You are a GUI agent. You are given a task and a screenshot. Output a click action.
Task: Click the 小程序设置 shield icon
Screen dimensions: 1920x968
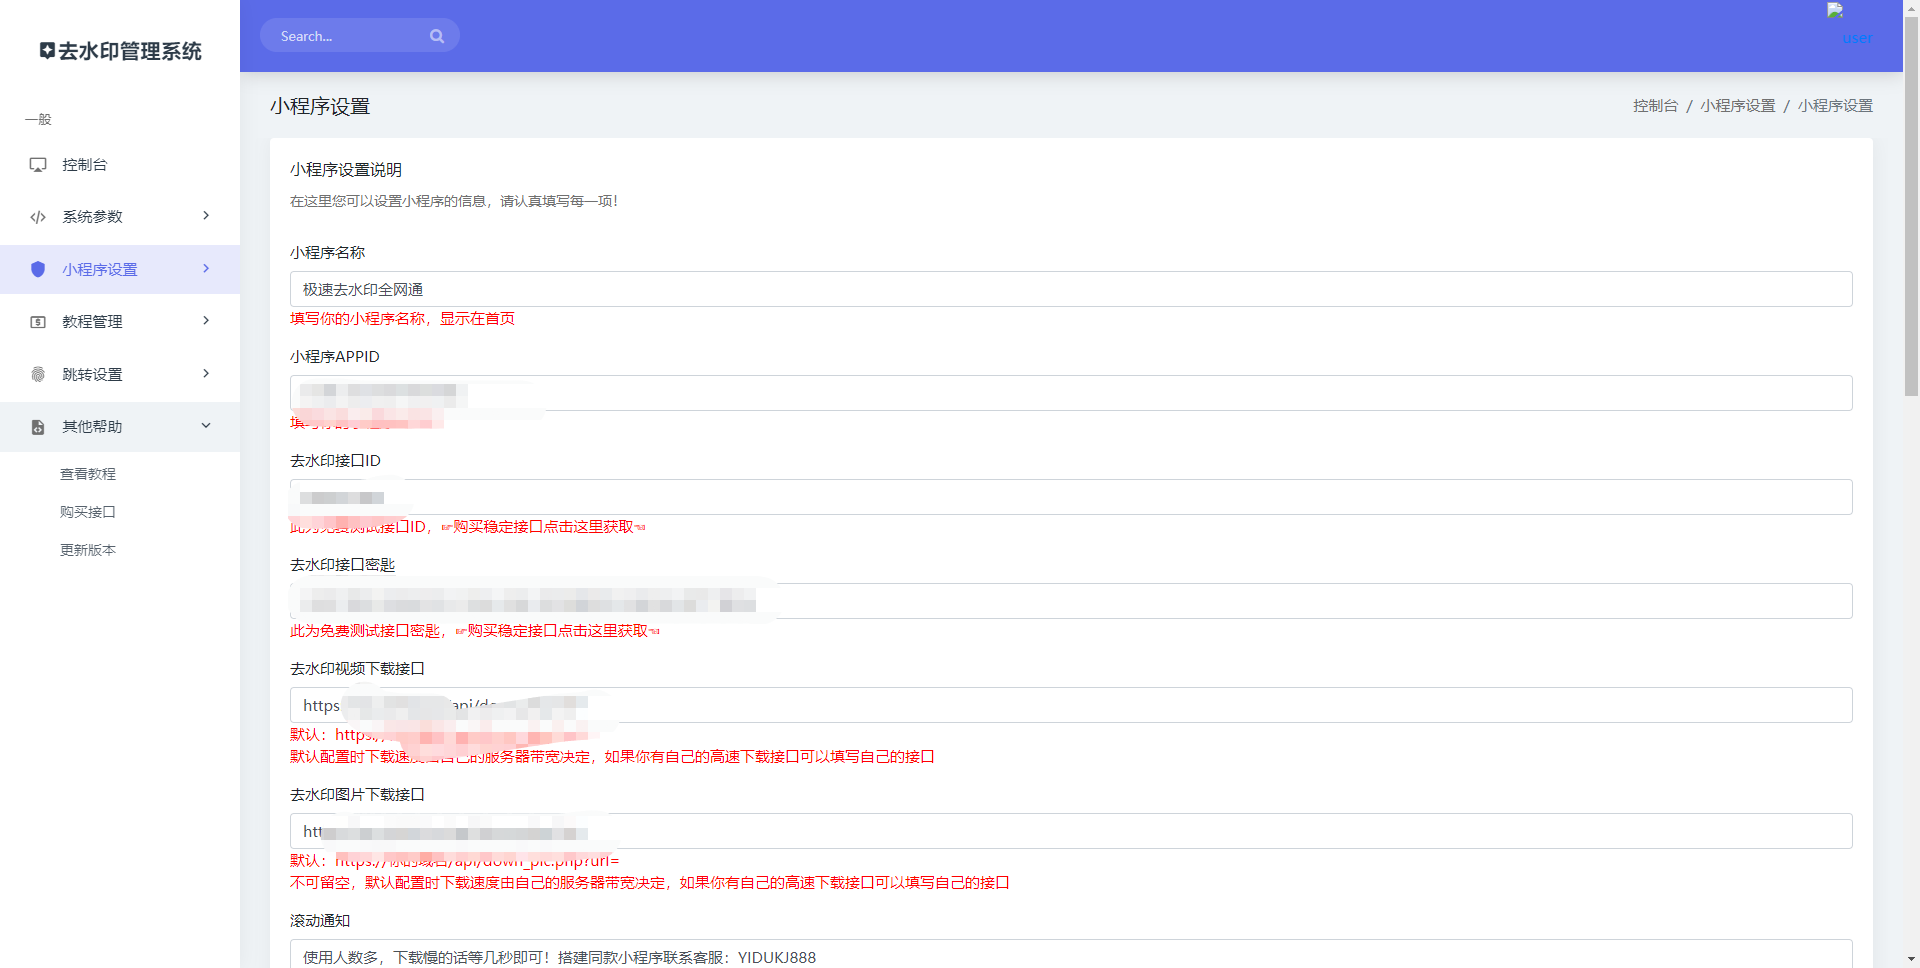(x=37, y=269)
